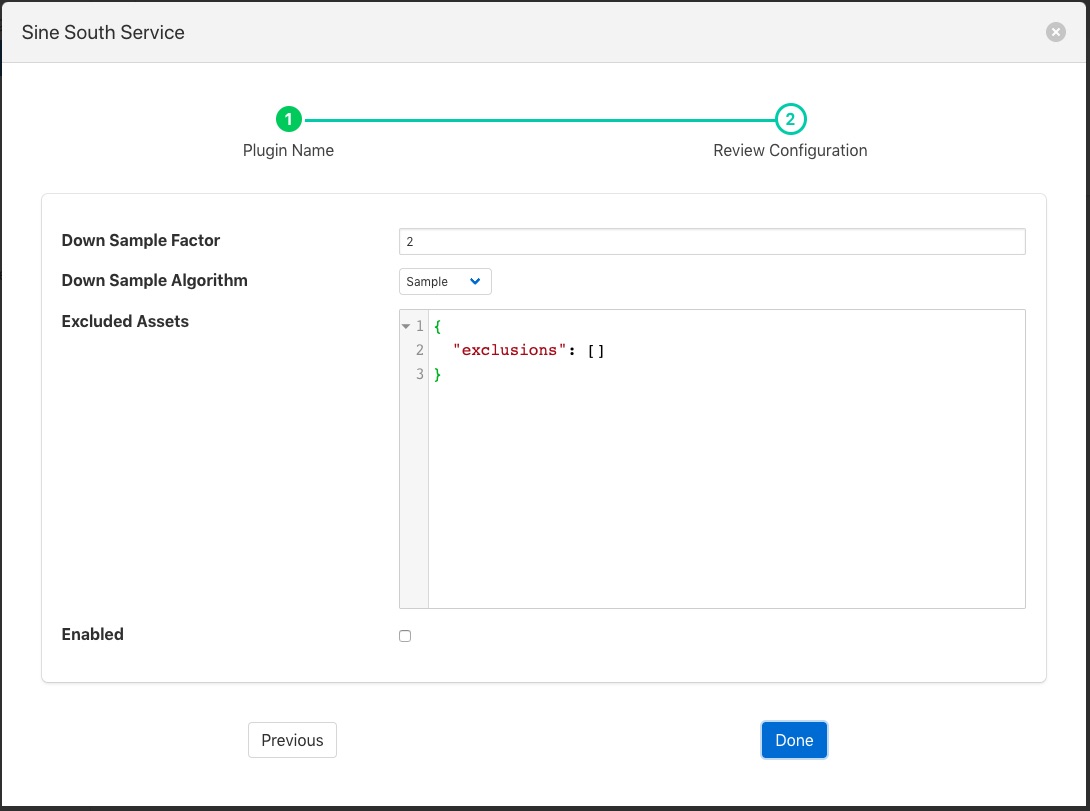
Task: Click the step 1 circle indicator
Action: pos(288,120)
